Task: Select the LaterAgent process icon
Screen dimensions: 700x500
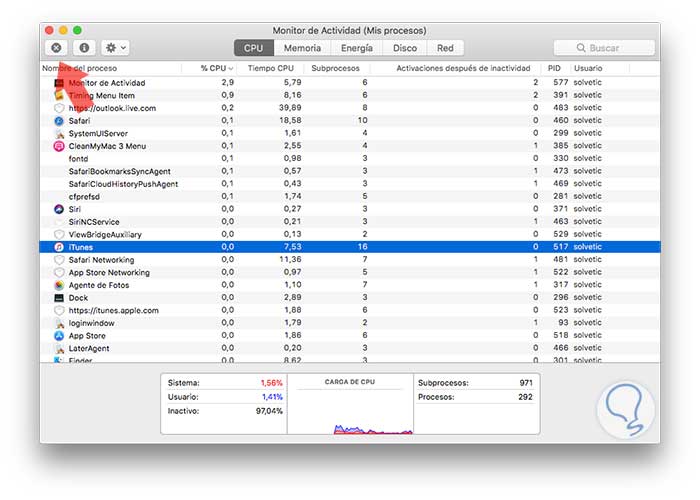Action: click(x=59, y=348)
